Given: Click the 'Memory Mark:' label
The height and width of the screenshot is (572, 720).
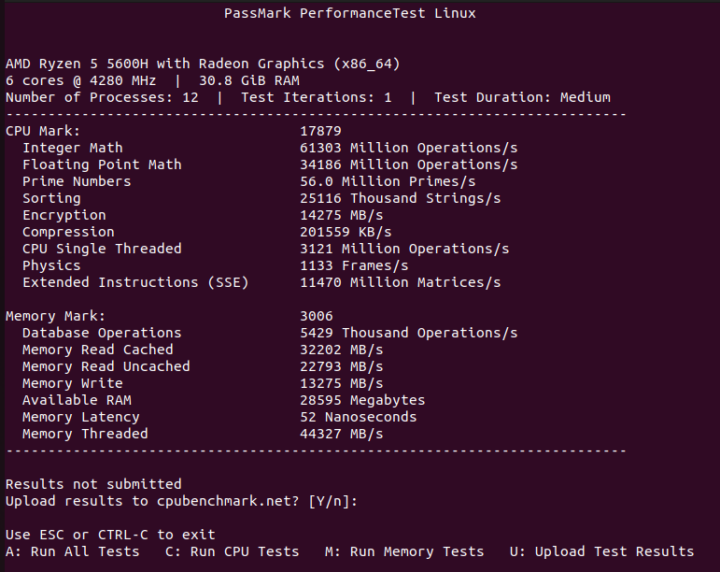Looking at the screenshot, I should (x=56, y=316).
